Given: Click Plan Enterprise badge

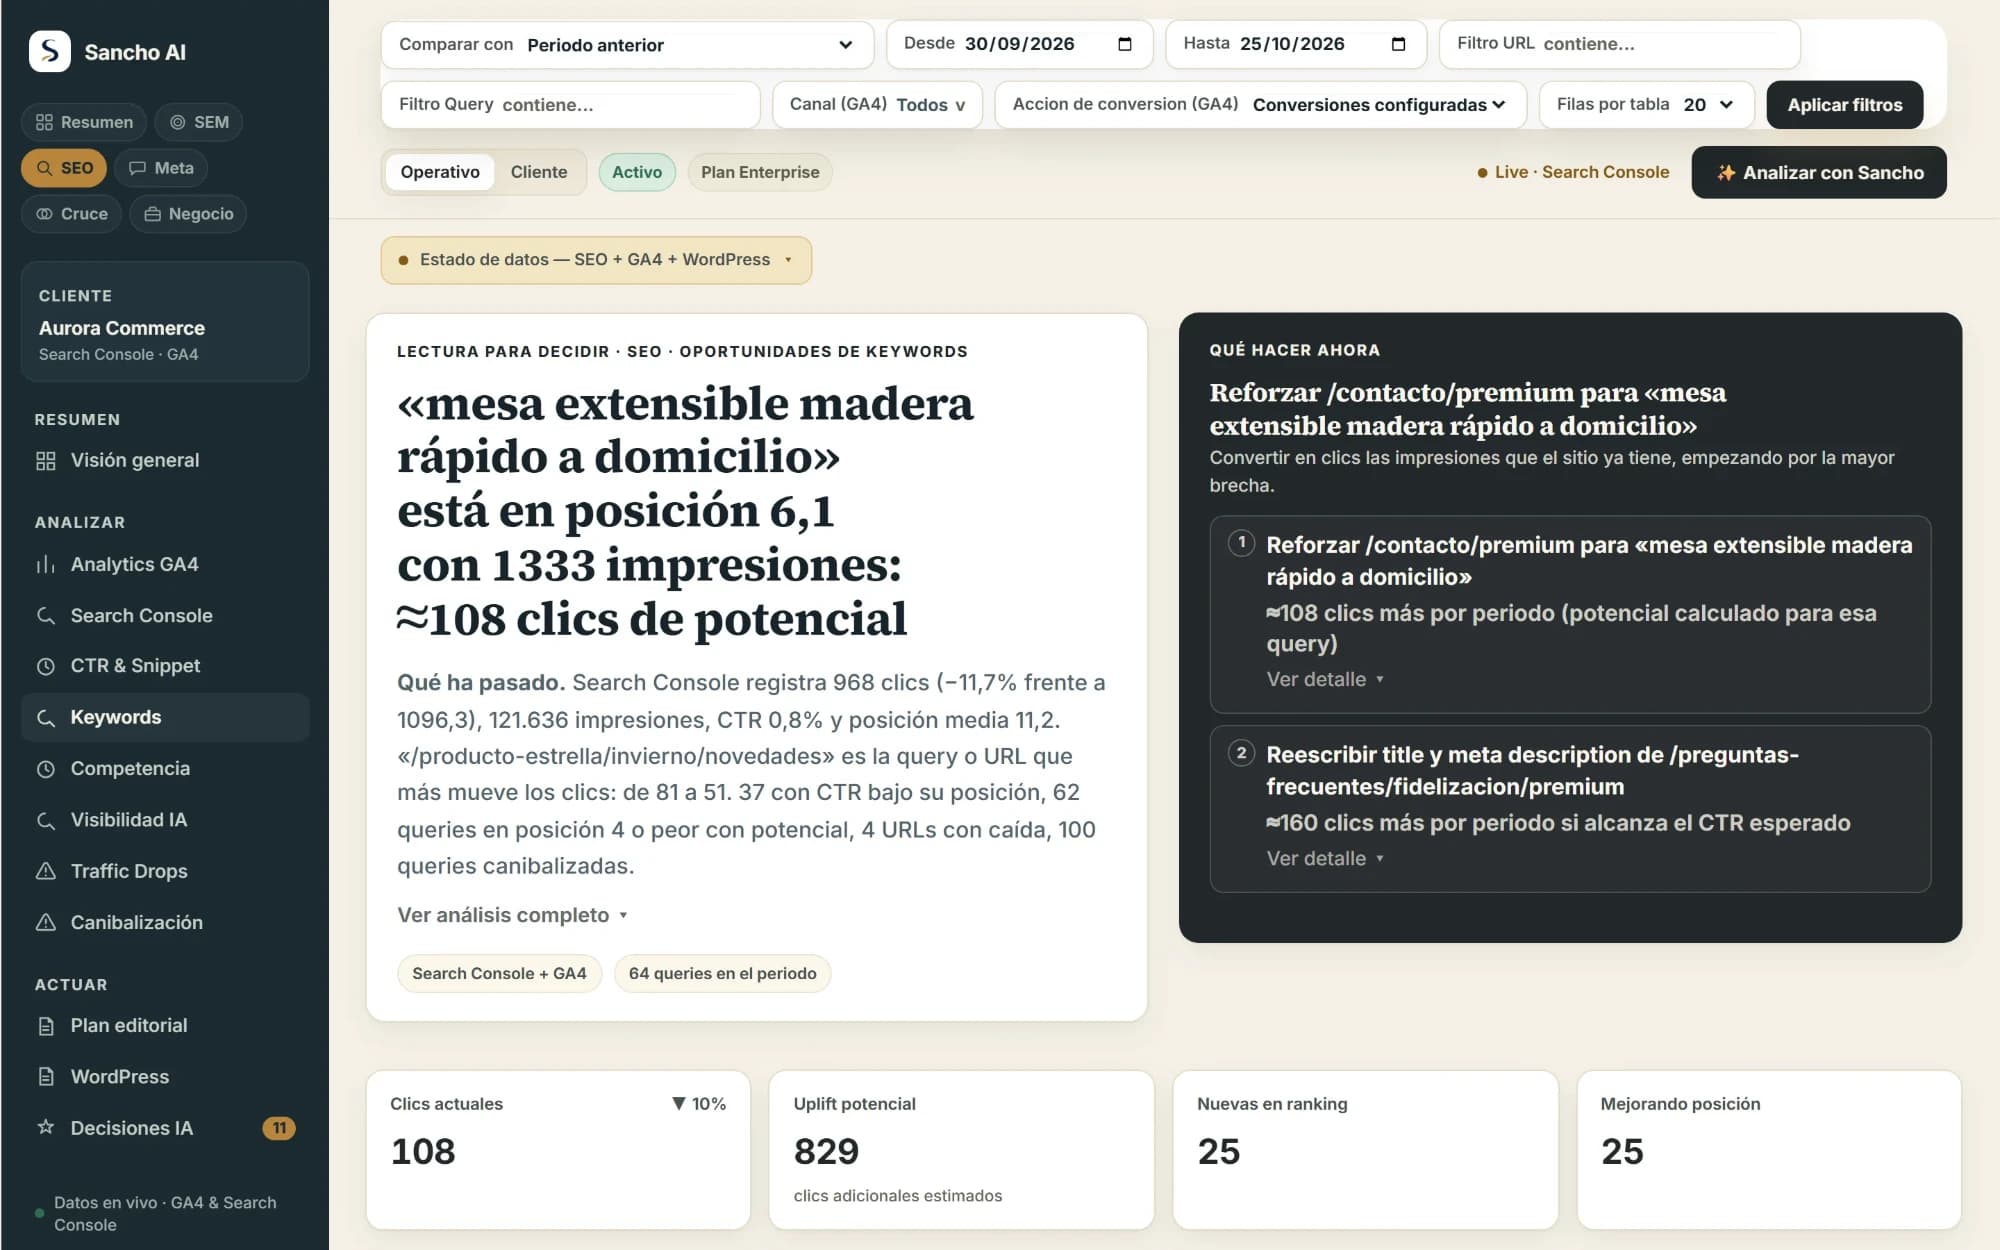Looking at the screenshot, I should [x=760, y=172].
